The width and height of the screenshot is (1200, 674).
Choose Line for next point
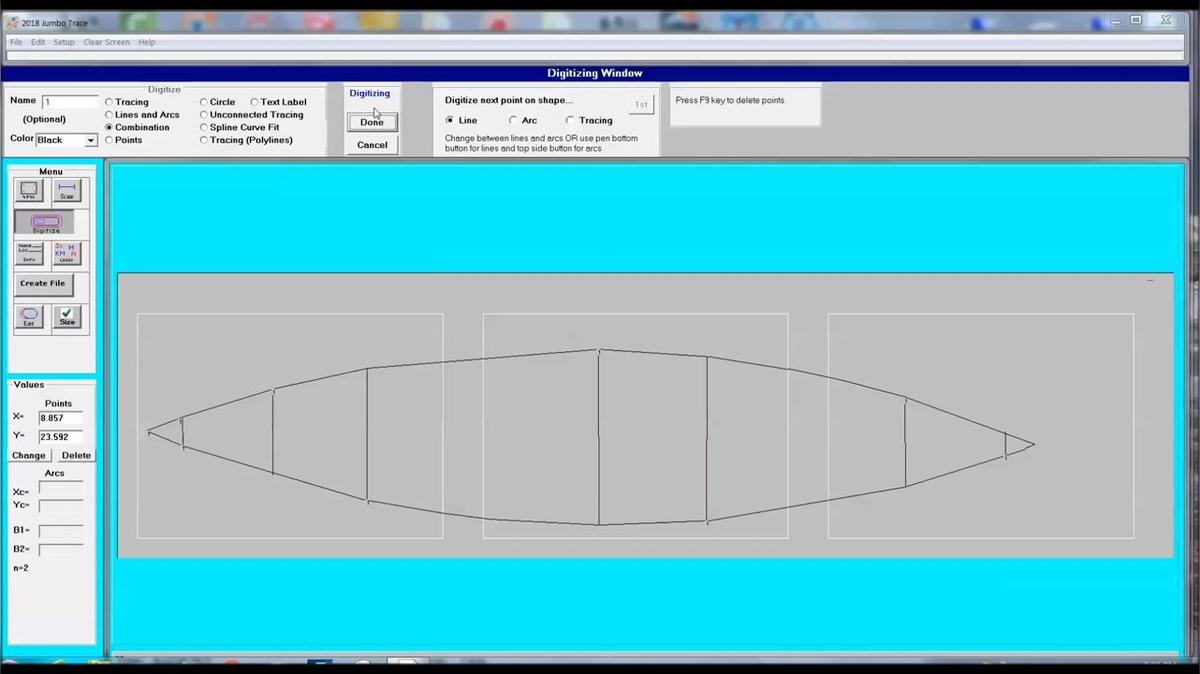coord(461,120)
